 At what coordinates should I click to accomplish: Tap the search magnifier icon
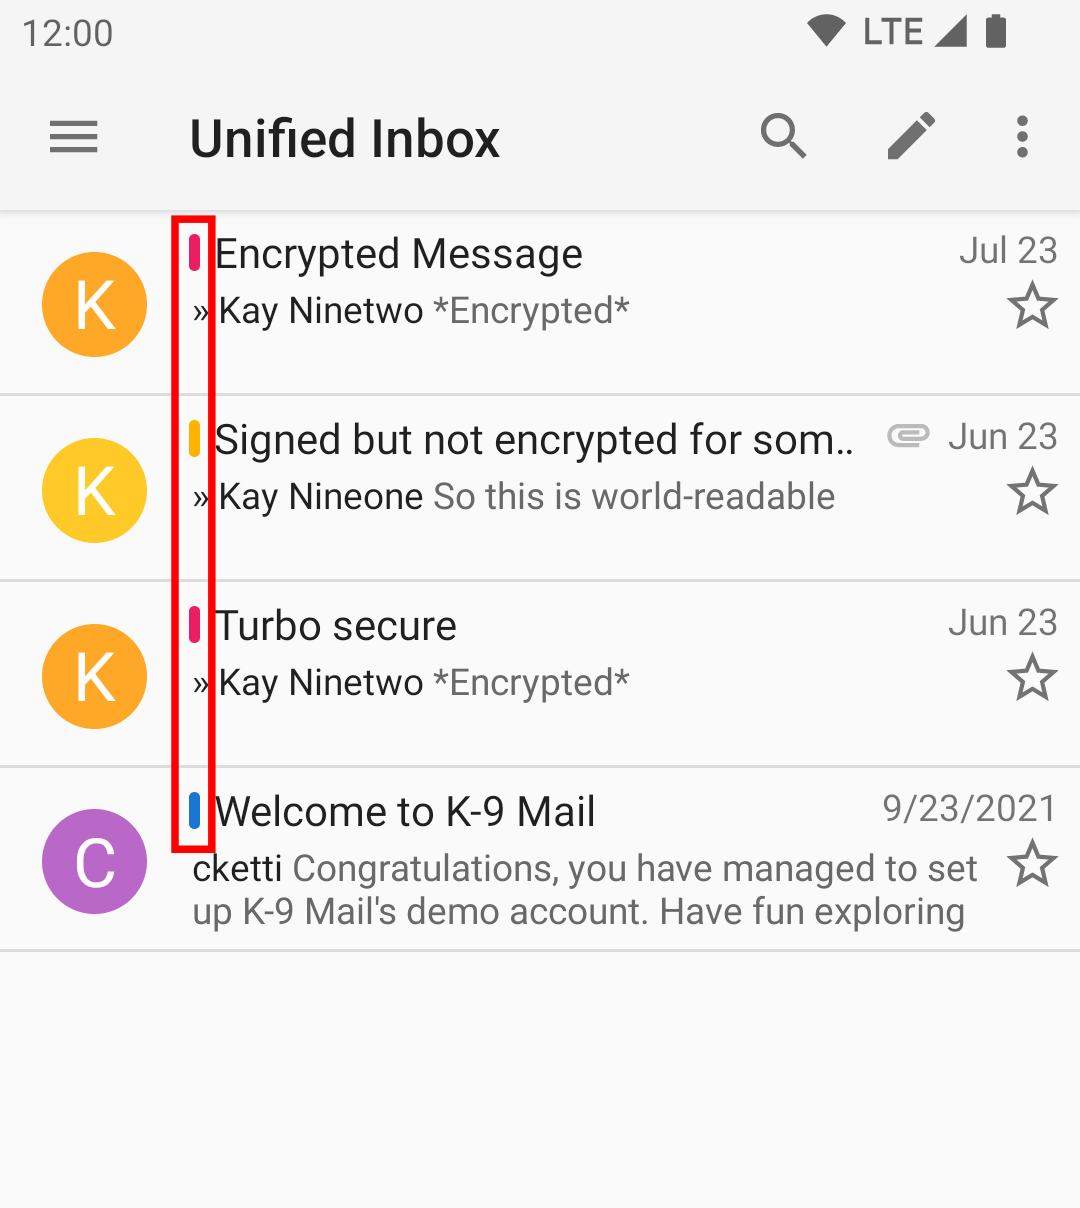pos(784,136)
